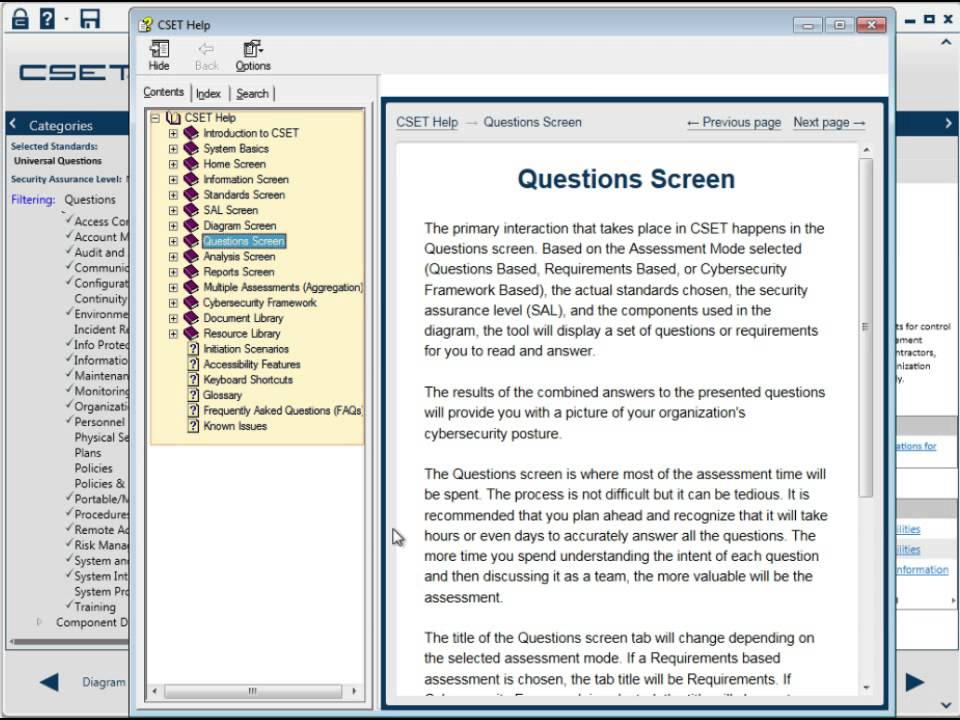
Task: Click the contents tree scroll left arrow
Action: coord(154,691)
